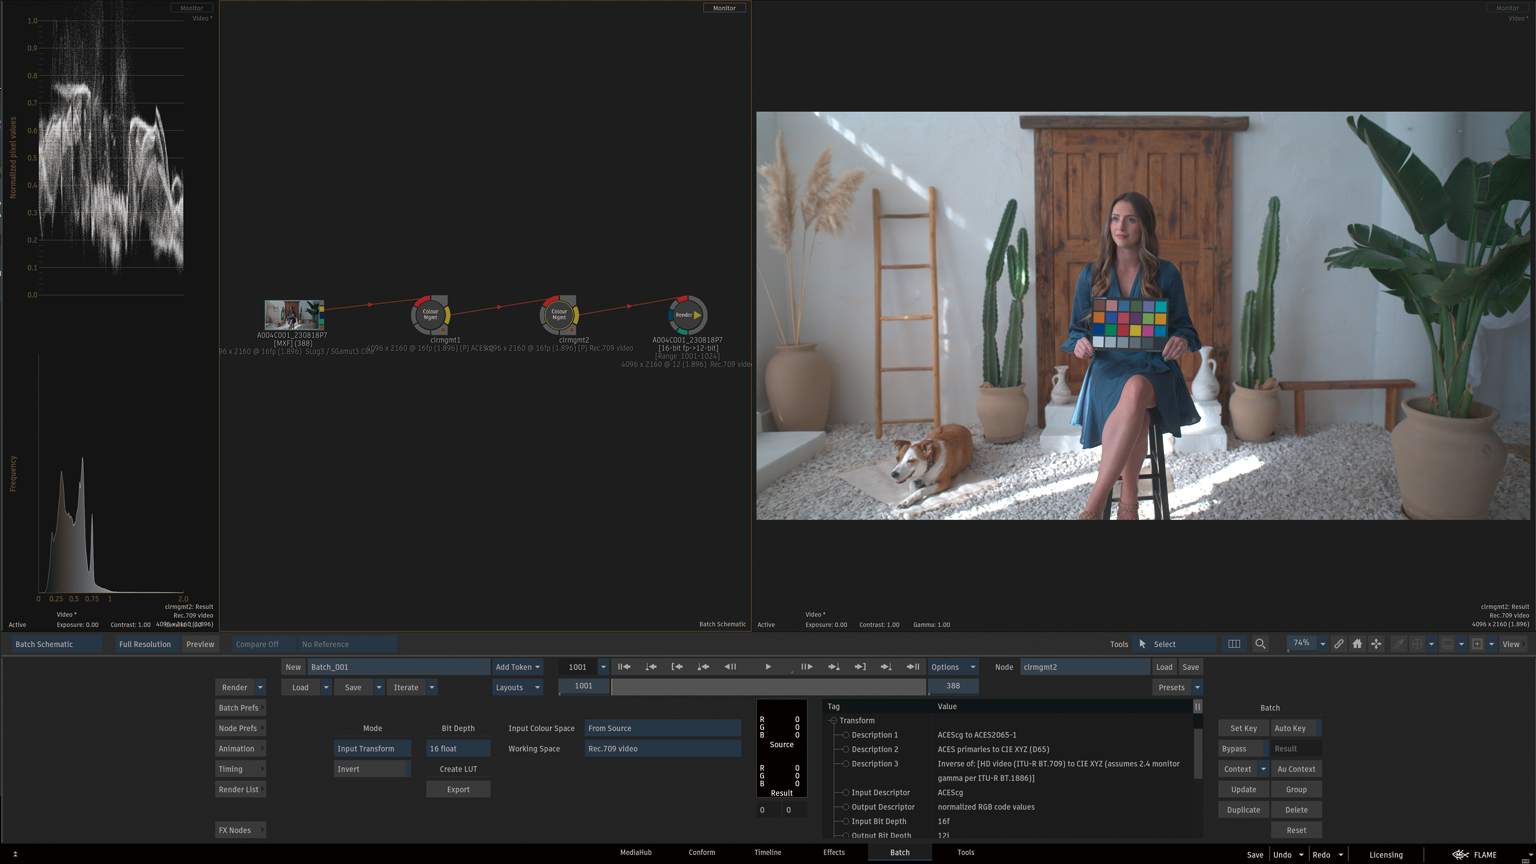Go to the in-point bracket marker
The width and height of the screenshot is (1536, 864).
677,667
